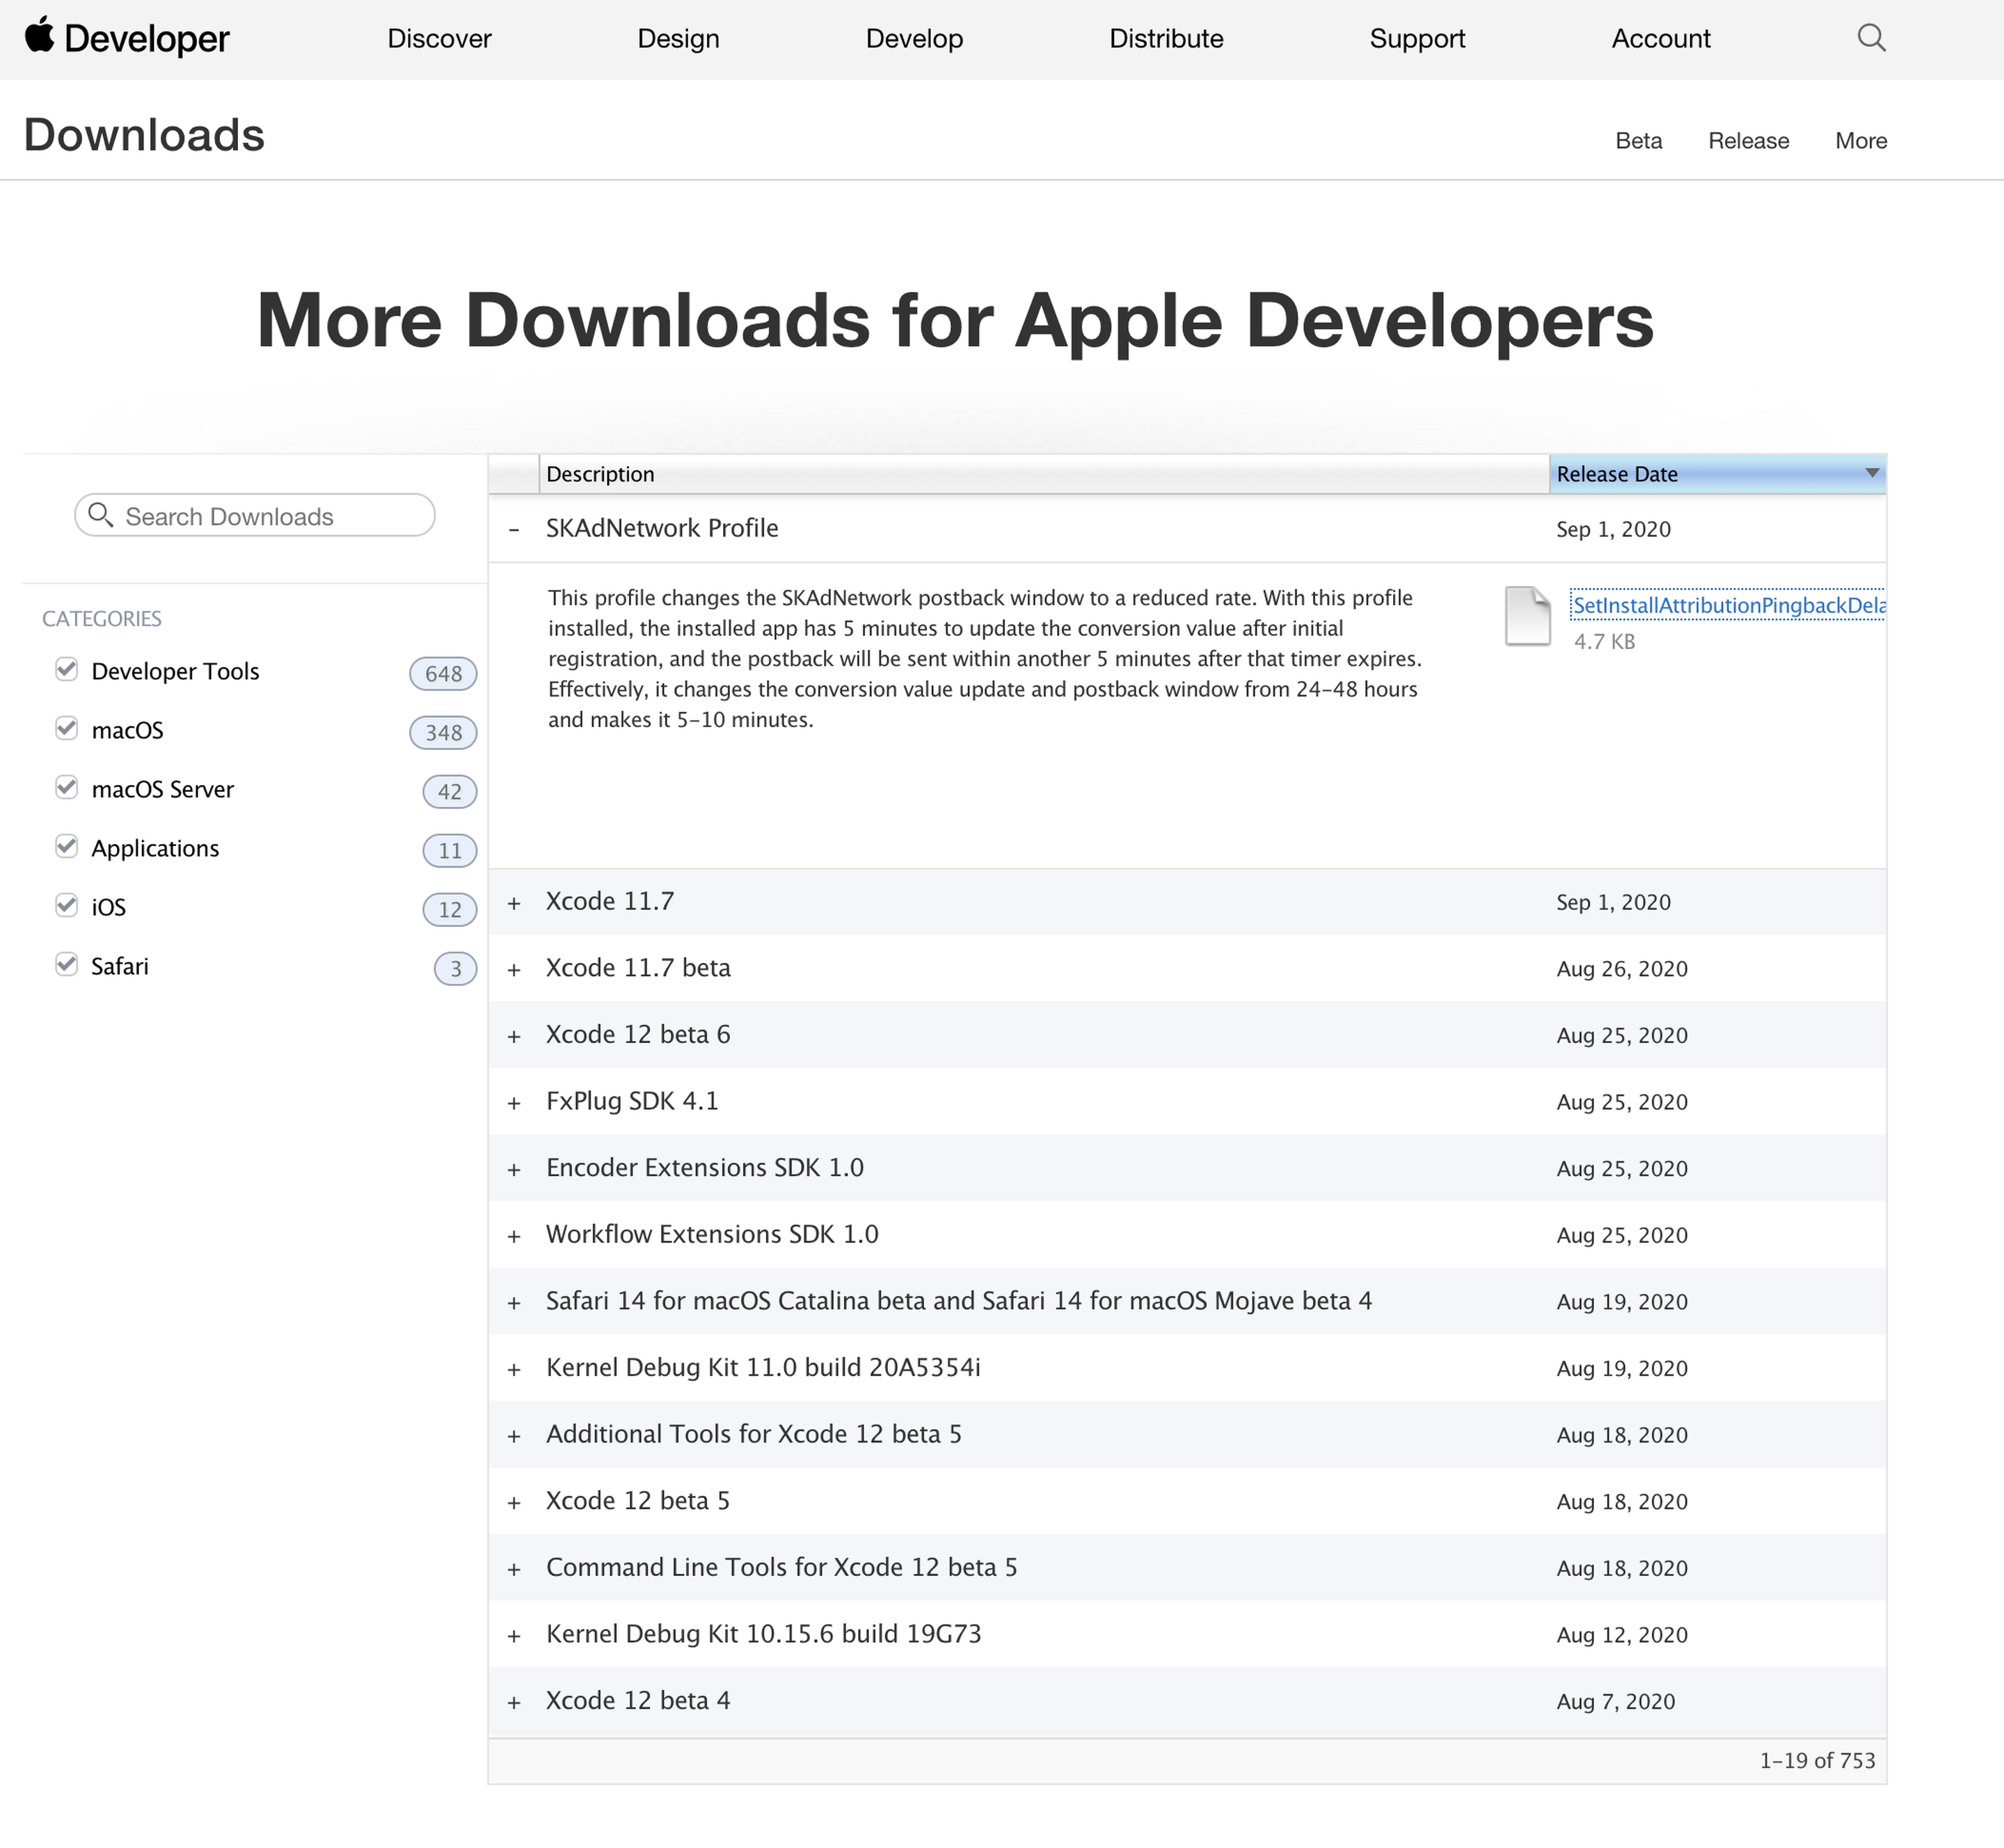This screenshot has width=2004, height=1848.
Task: Focus the Search Downloads field
Action: 254,515
